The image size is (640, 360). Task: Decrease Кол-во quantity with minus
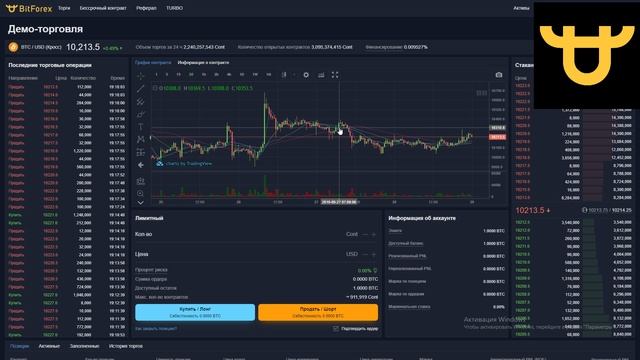(365, 234)
